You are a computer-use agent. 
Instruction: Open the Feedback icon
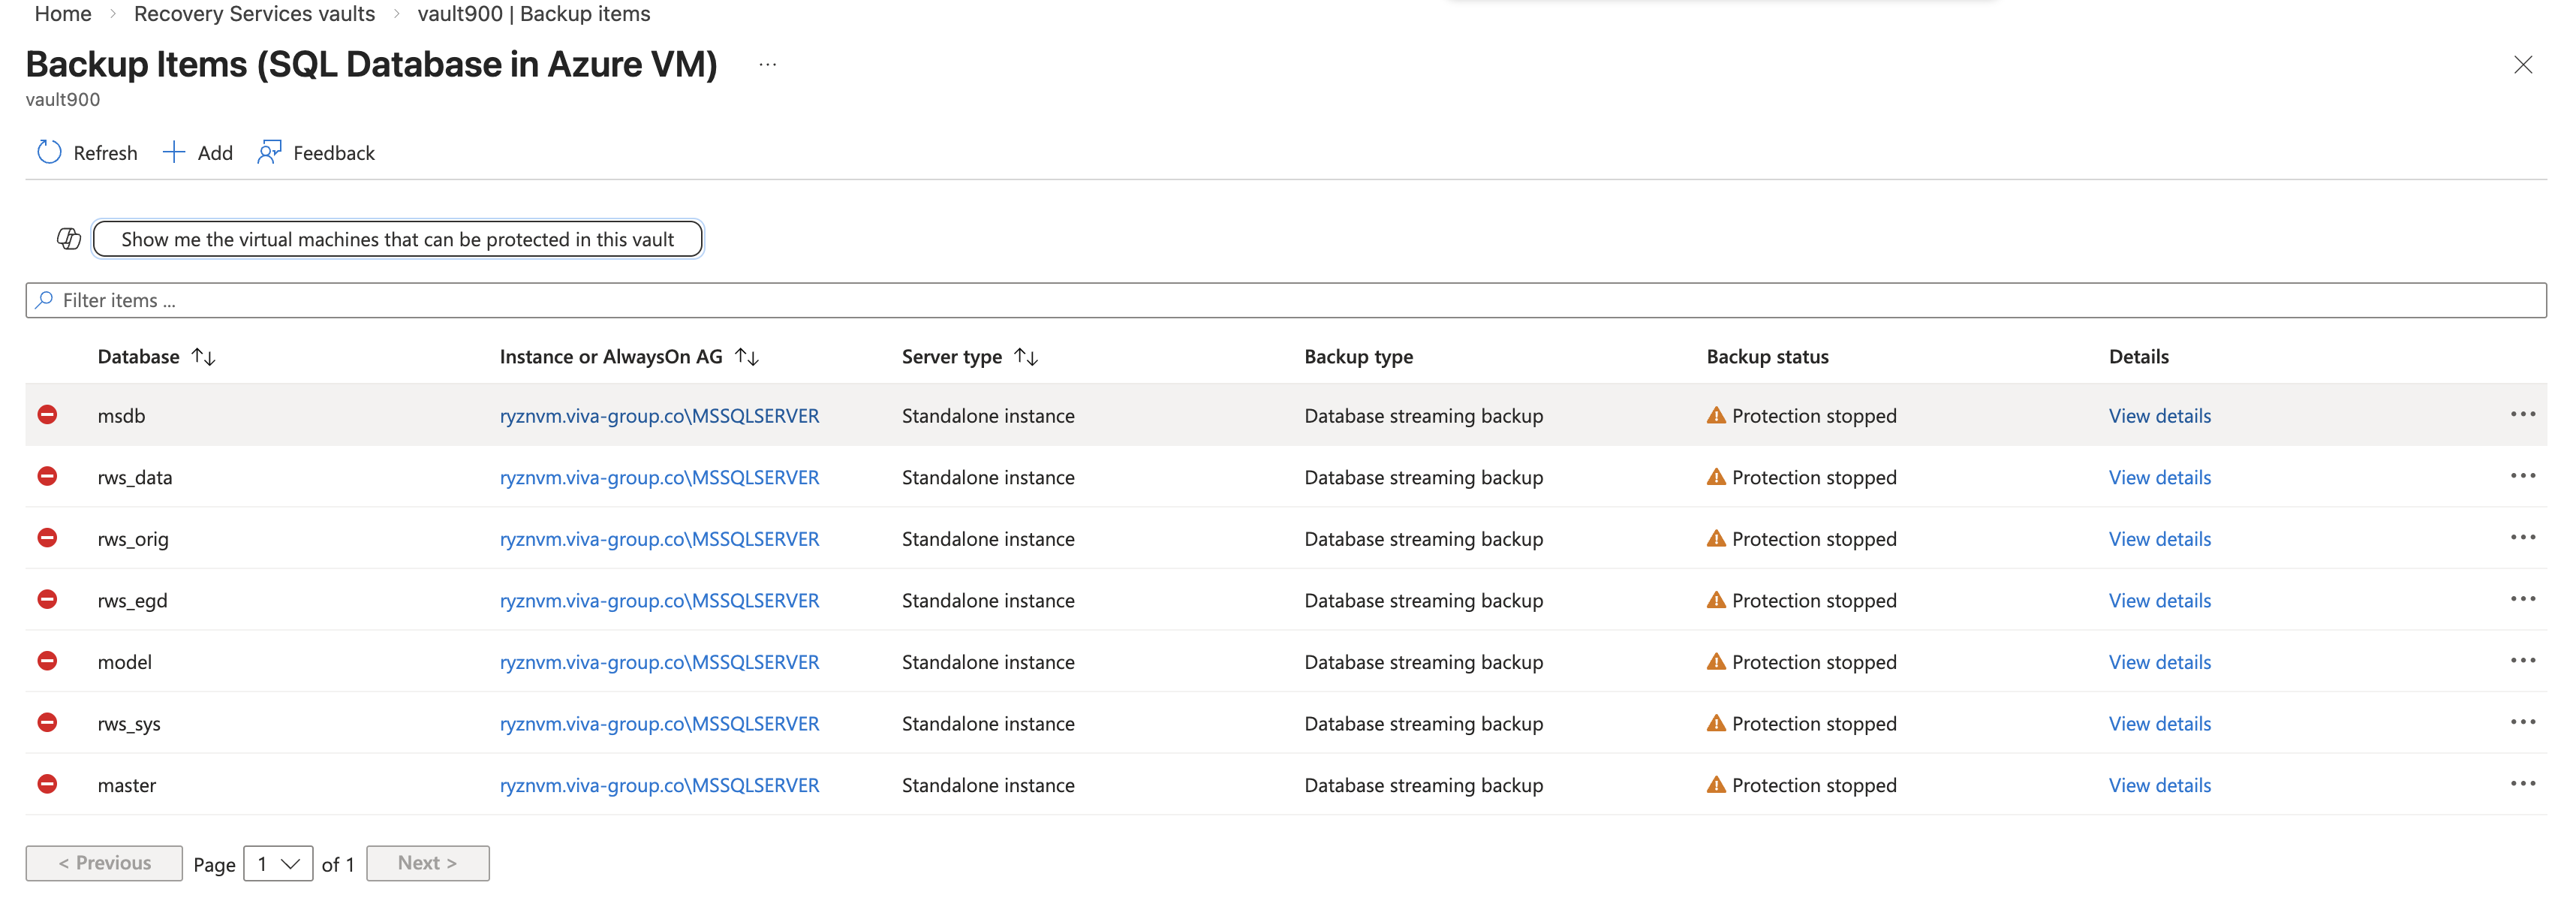click(269, 152)
